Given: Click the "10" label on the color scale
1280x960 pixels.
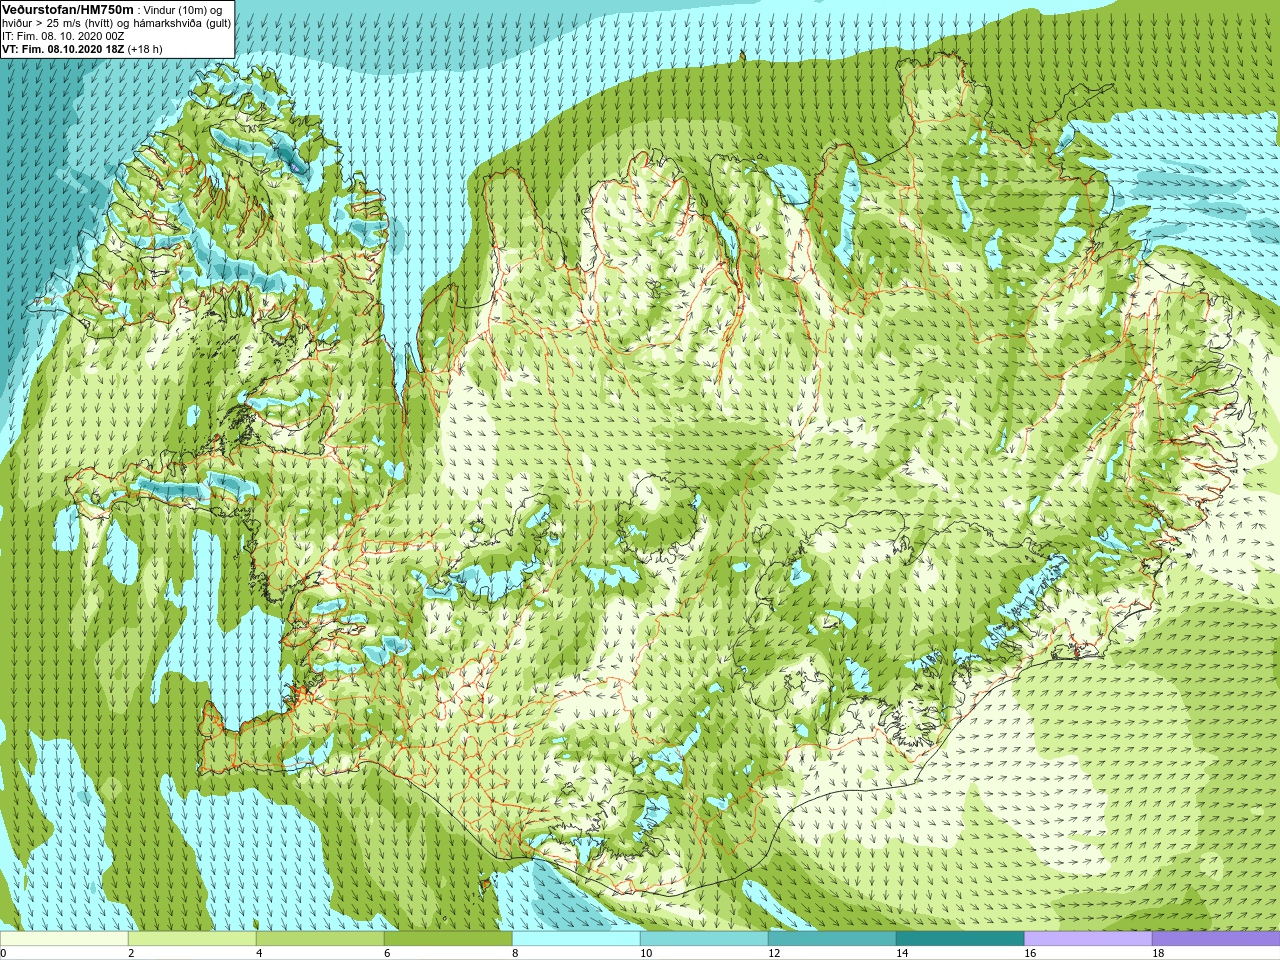Looking at the screenshot, I should pyautogui.click(x=646, y=953).
